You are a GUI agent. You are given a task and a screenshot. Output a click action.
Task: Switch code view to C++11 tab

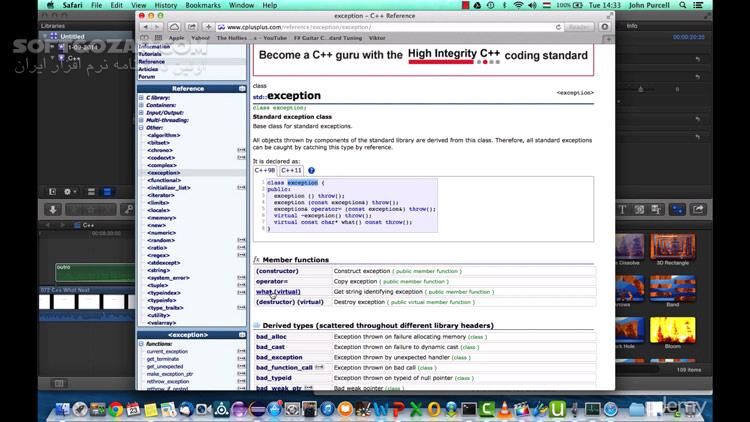tap(291, 170)
